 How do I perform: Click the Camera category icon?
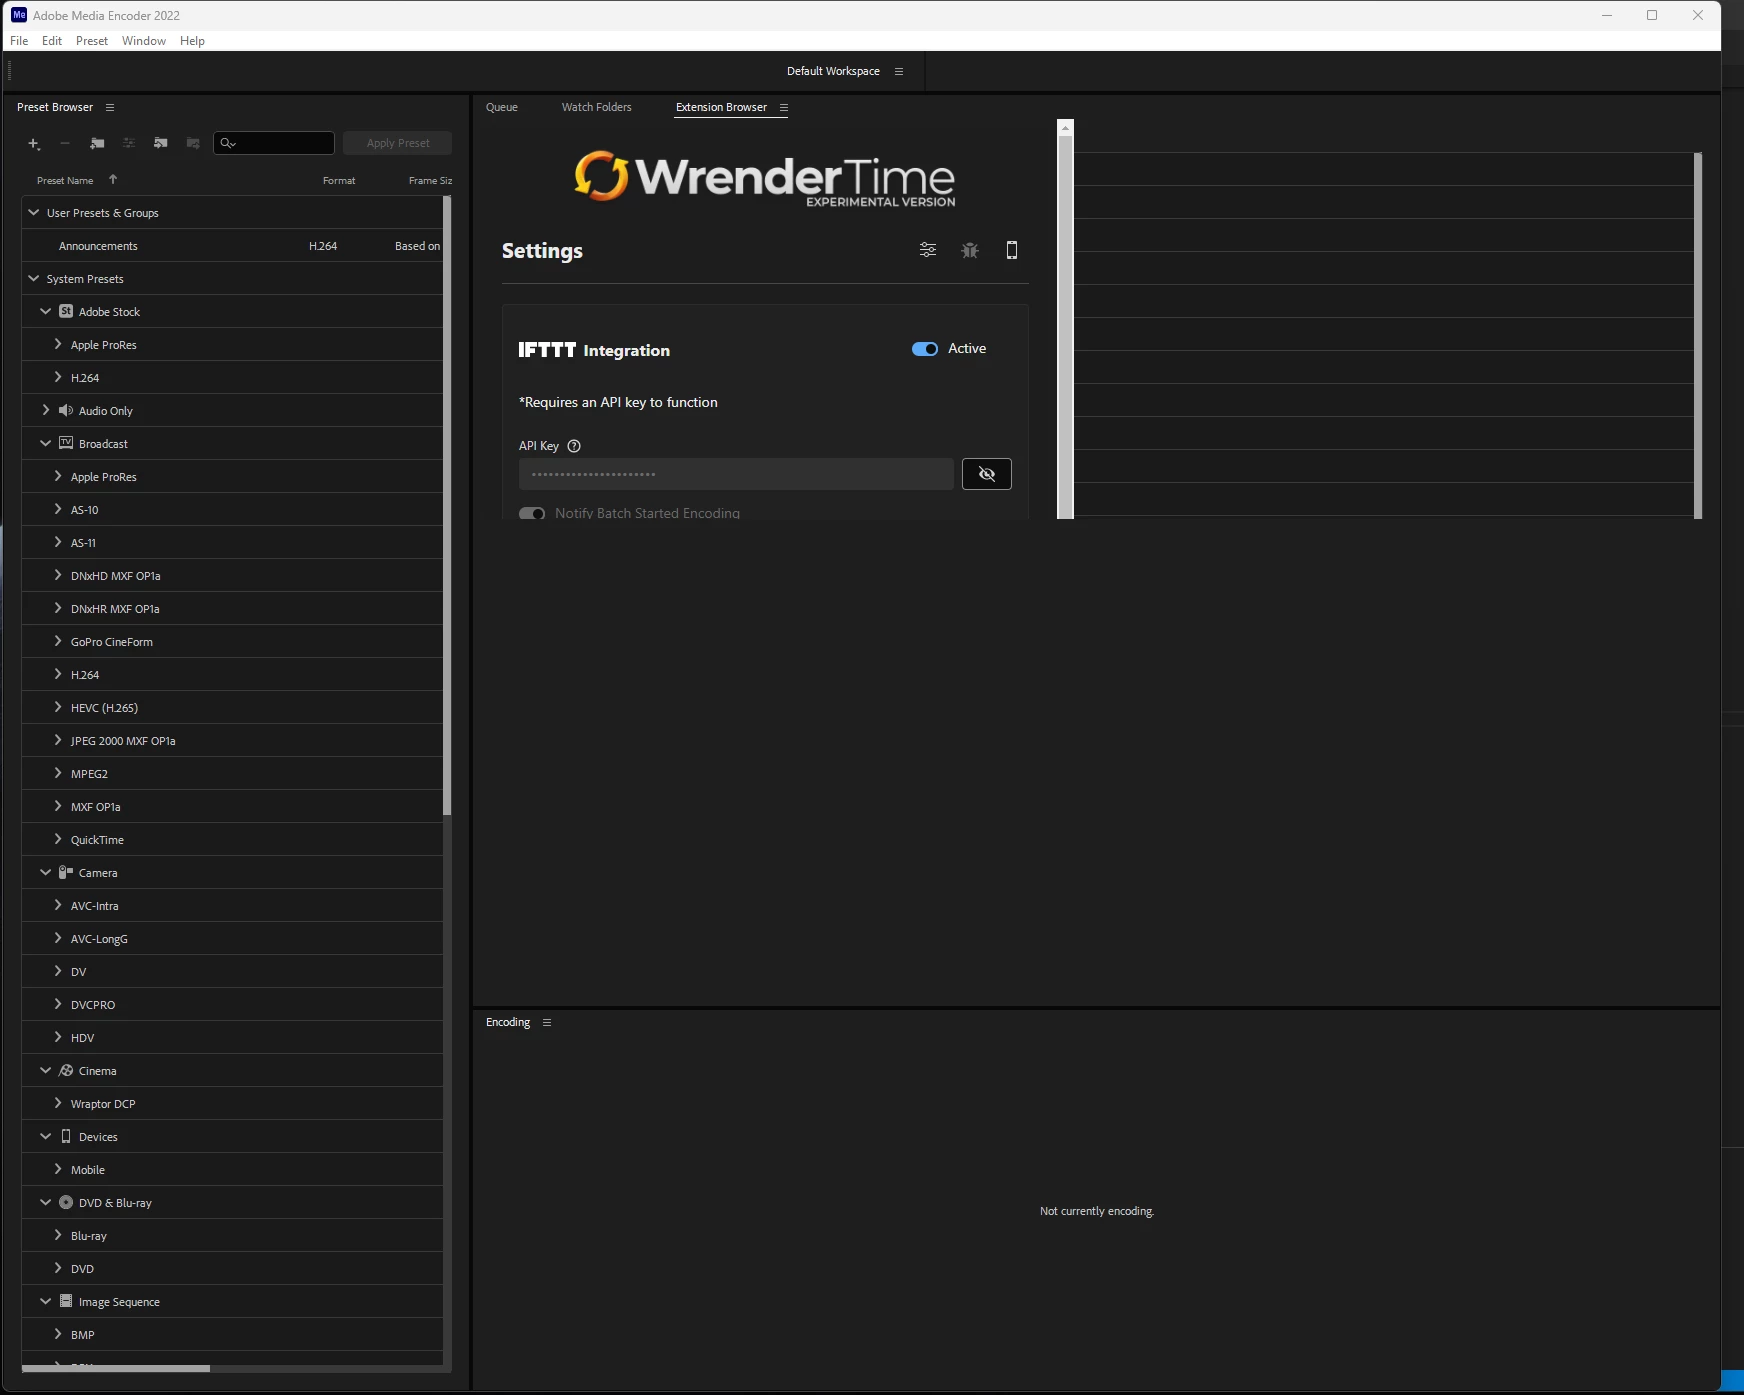pyautogui.click(x=66, y=872)
